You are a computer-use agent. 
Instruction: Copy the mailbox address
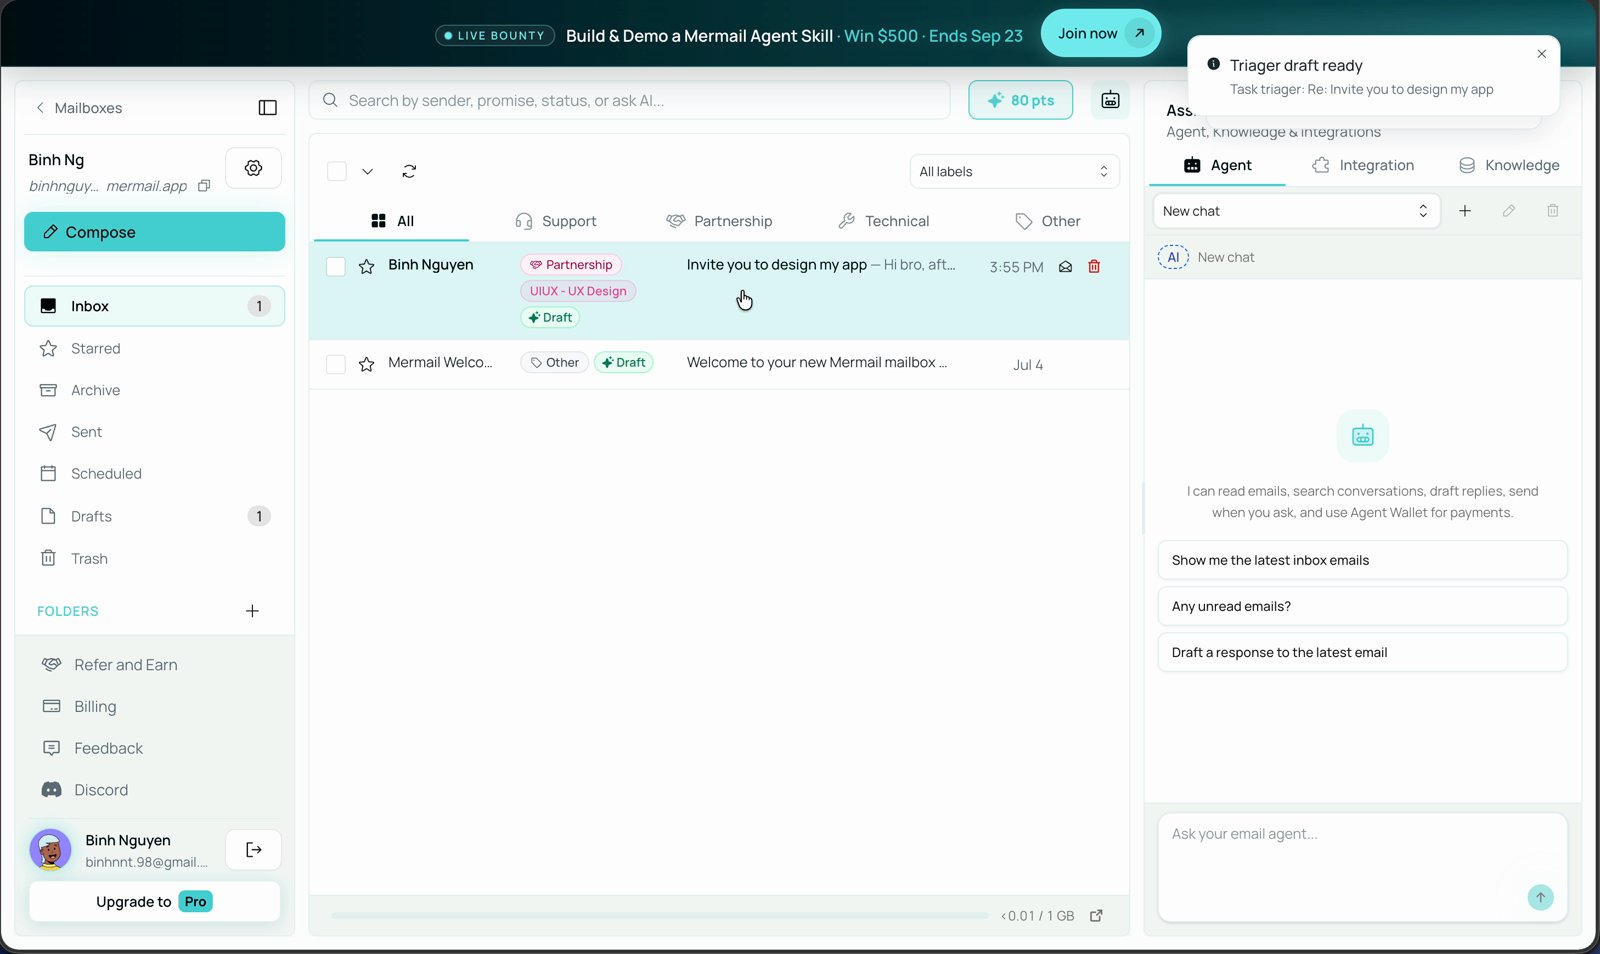pos(204,186)
